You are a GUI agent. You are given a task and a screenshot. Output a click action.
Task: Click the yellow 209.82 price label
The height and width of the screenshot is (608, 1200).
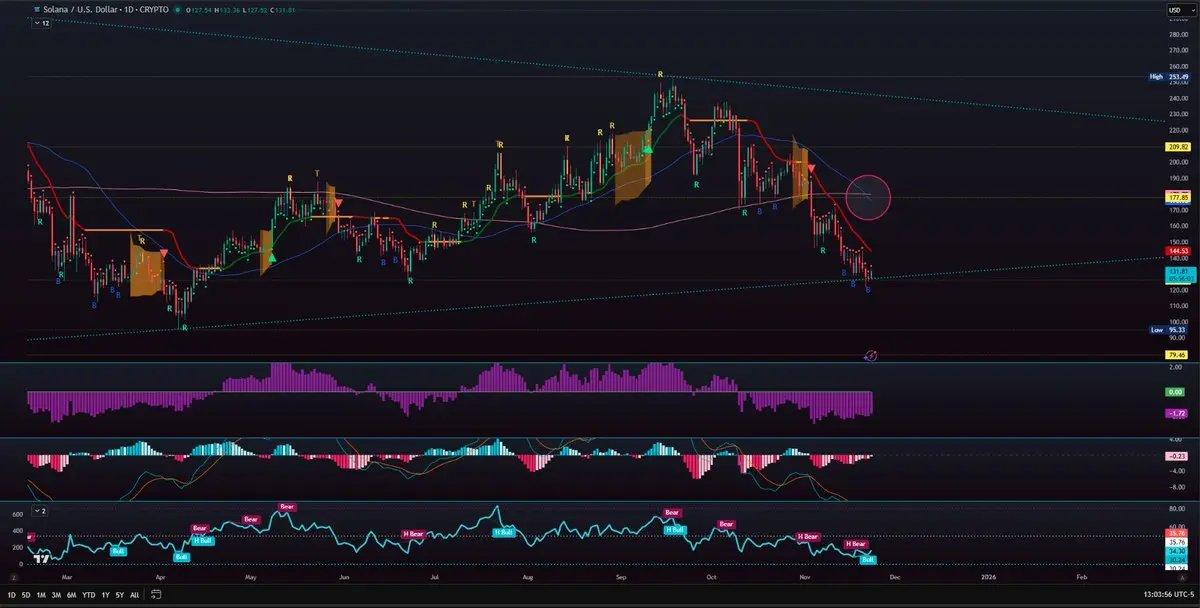[x=1177, y=146]
